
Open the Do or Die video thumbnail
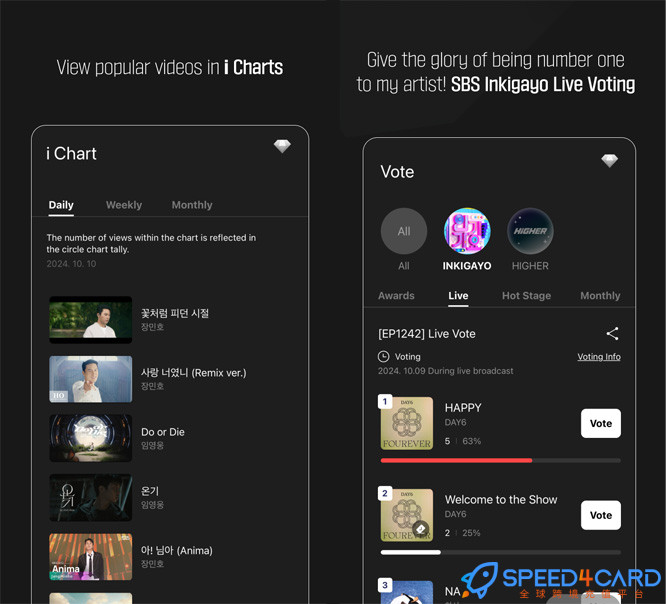(x=90, y=438)
